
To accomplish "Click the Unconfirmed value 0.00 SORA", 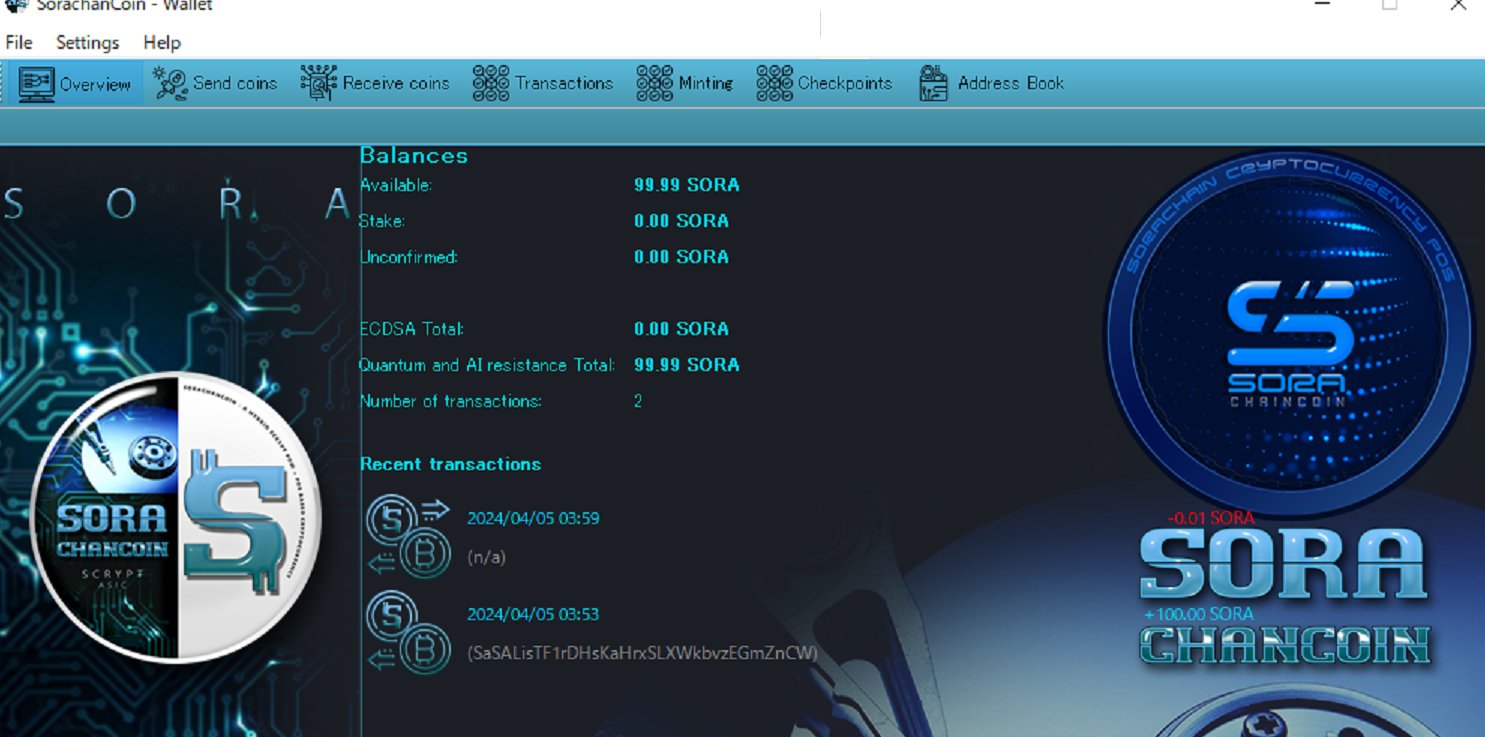I will click(x=681, y=257).
